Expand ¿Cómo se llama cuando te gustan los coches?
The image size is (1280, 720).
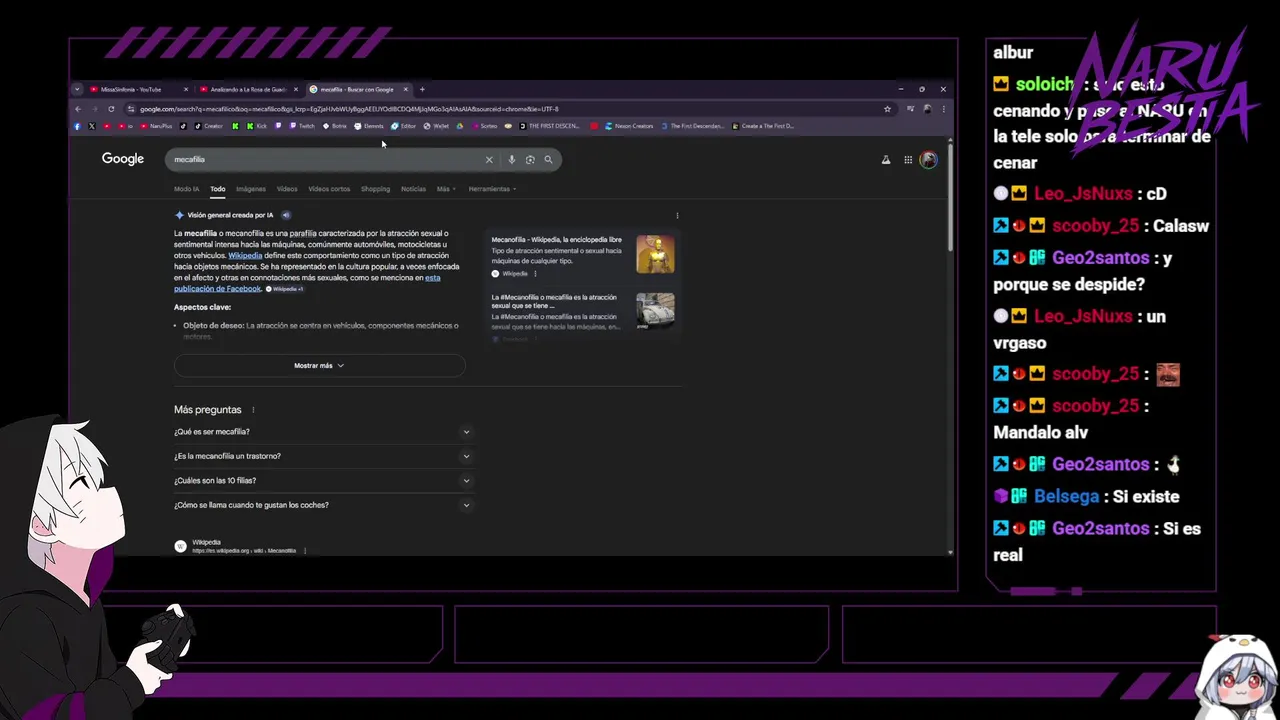pos(322,505)
